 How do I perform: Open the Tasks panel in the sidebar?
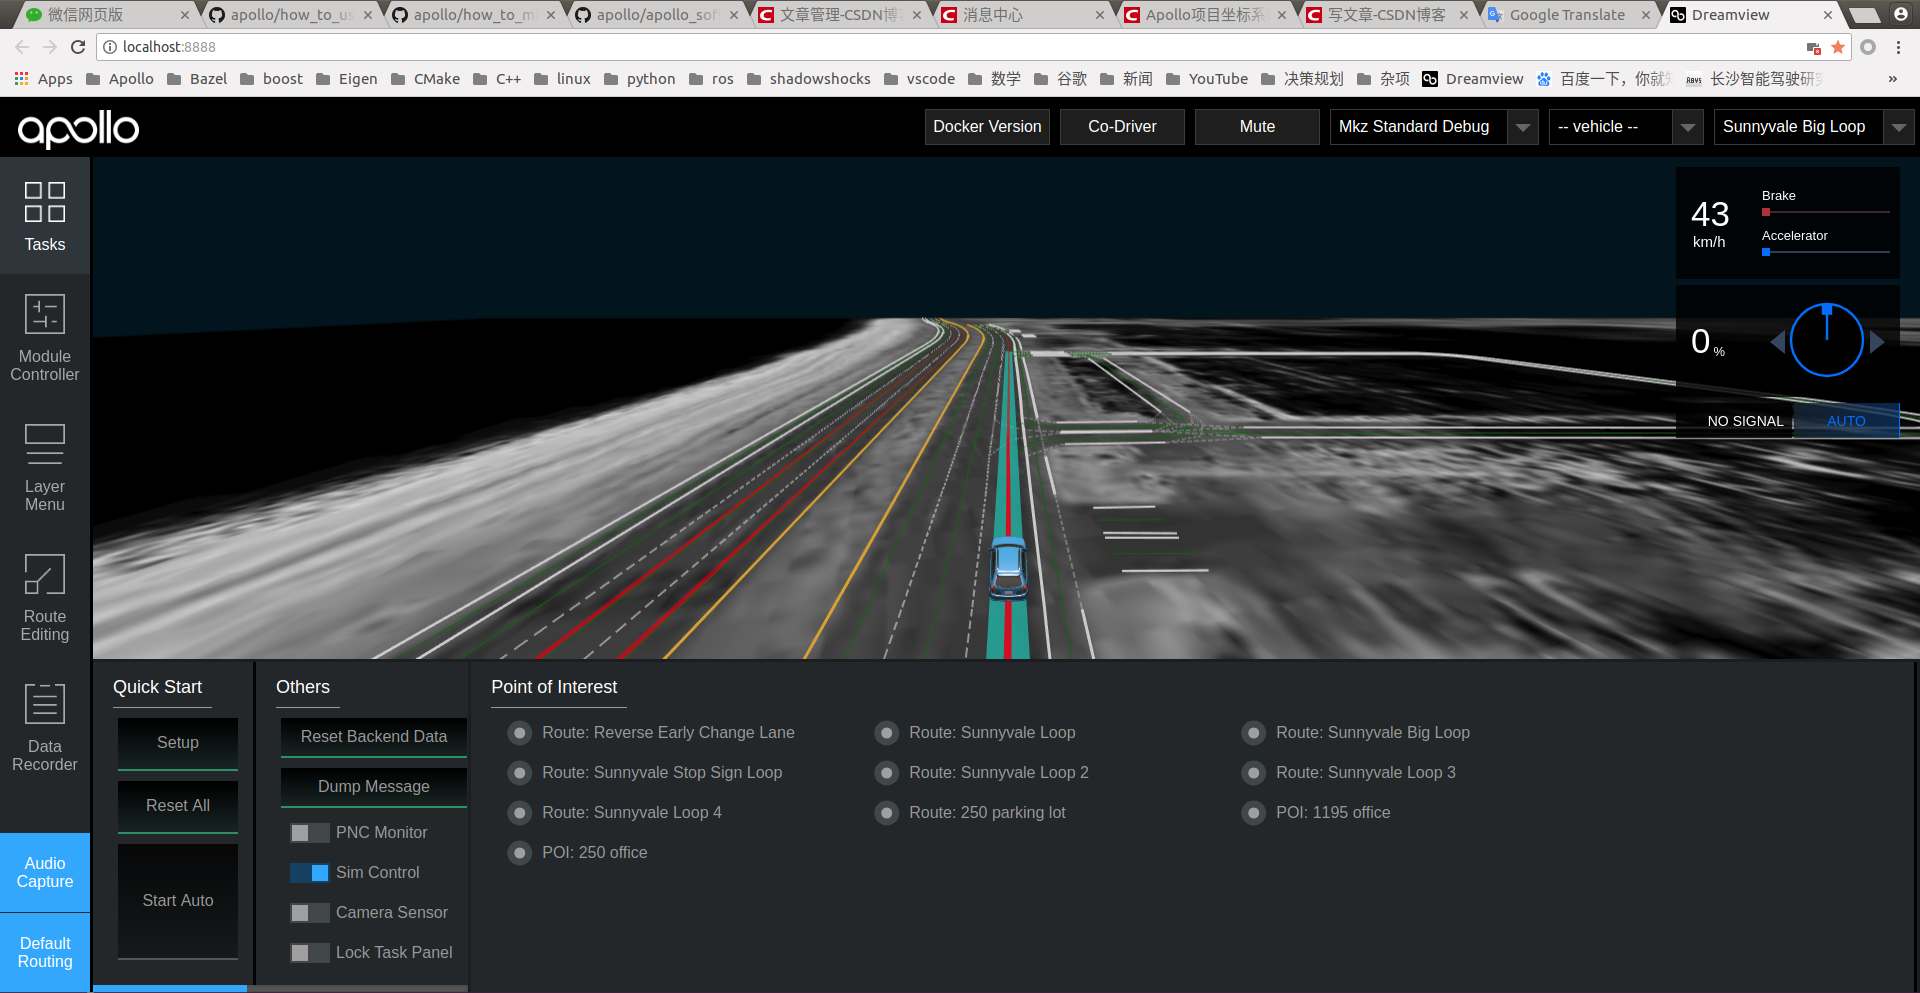(x=44, y=218)
